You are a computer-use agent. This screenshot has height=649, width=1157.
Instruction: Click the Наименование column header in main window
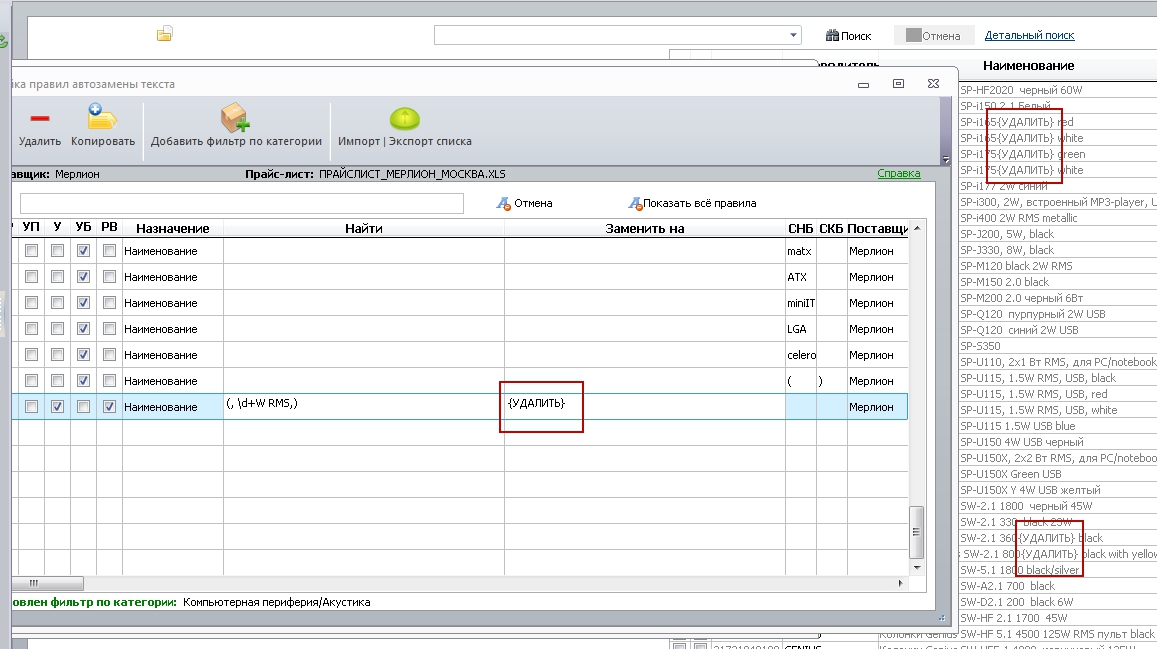1029,66
